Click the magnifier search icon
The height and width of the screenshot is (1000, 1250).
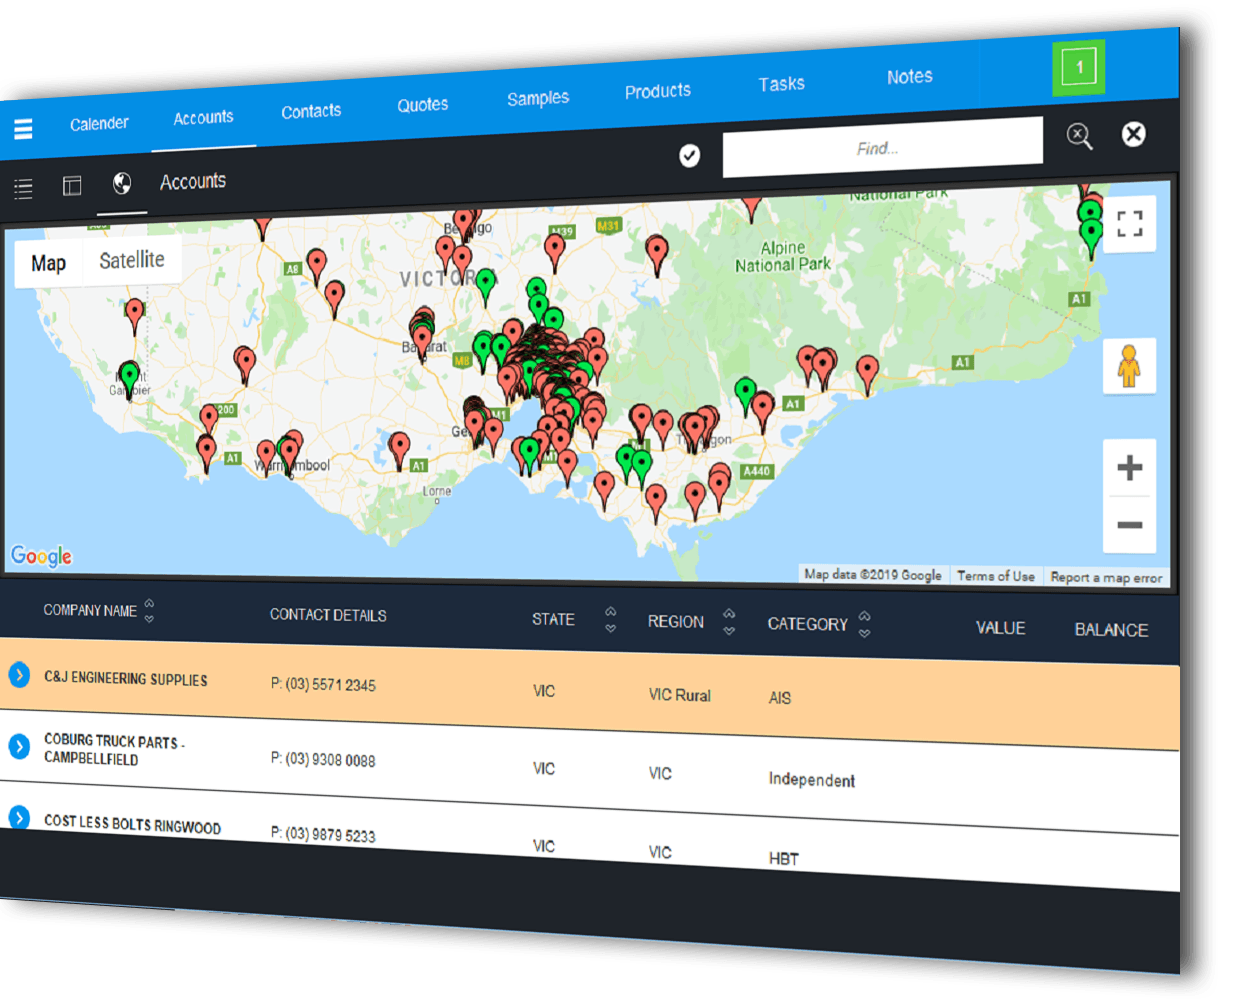(x=1079, y=136)
